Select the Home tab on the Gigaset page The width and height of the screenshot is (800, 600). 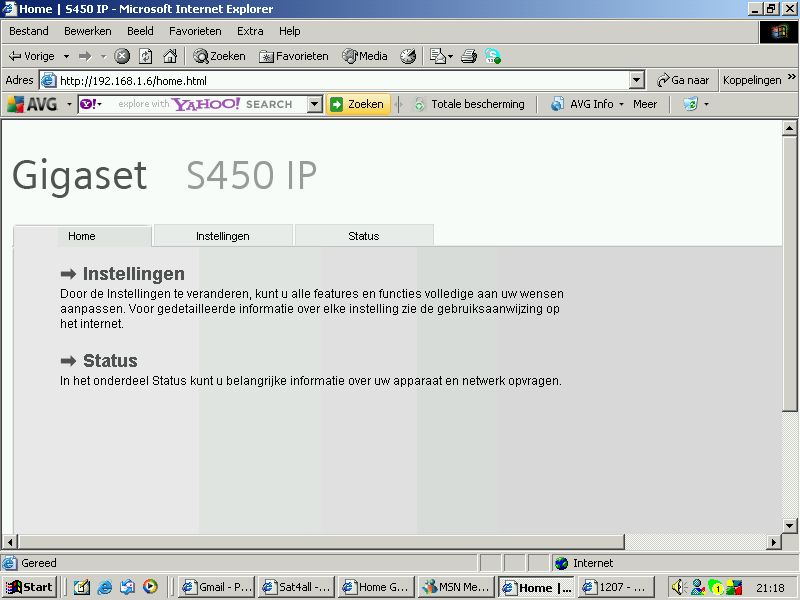click(82, 236)
